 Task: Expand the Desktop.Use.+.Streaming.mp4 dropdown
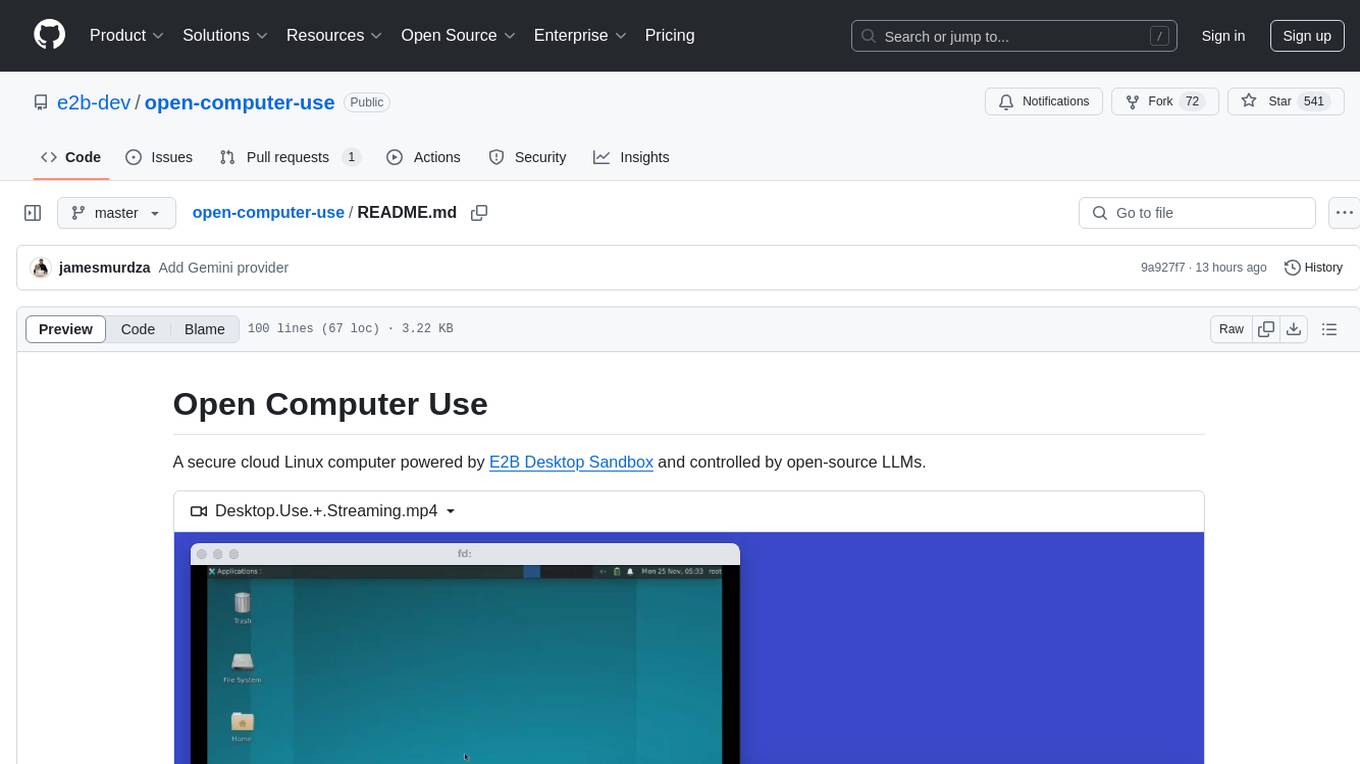coord(323,511)
